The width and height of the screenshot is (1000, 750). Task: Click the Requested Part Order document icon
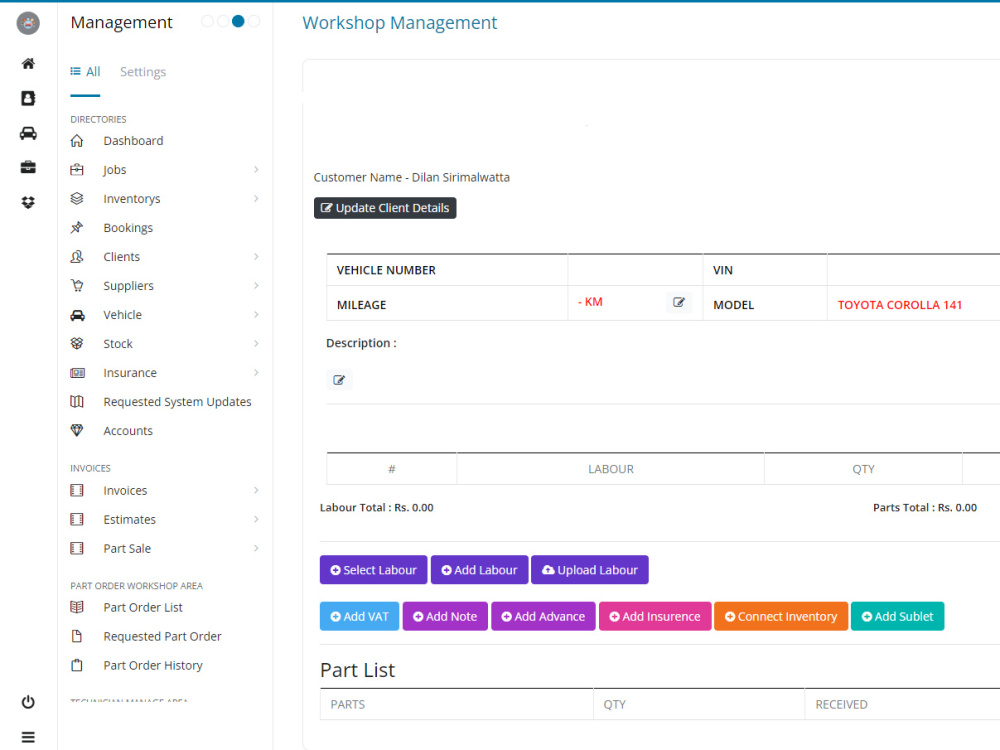(77, 636)
